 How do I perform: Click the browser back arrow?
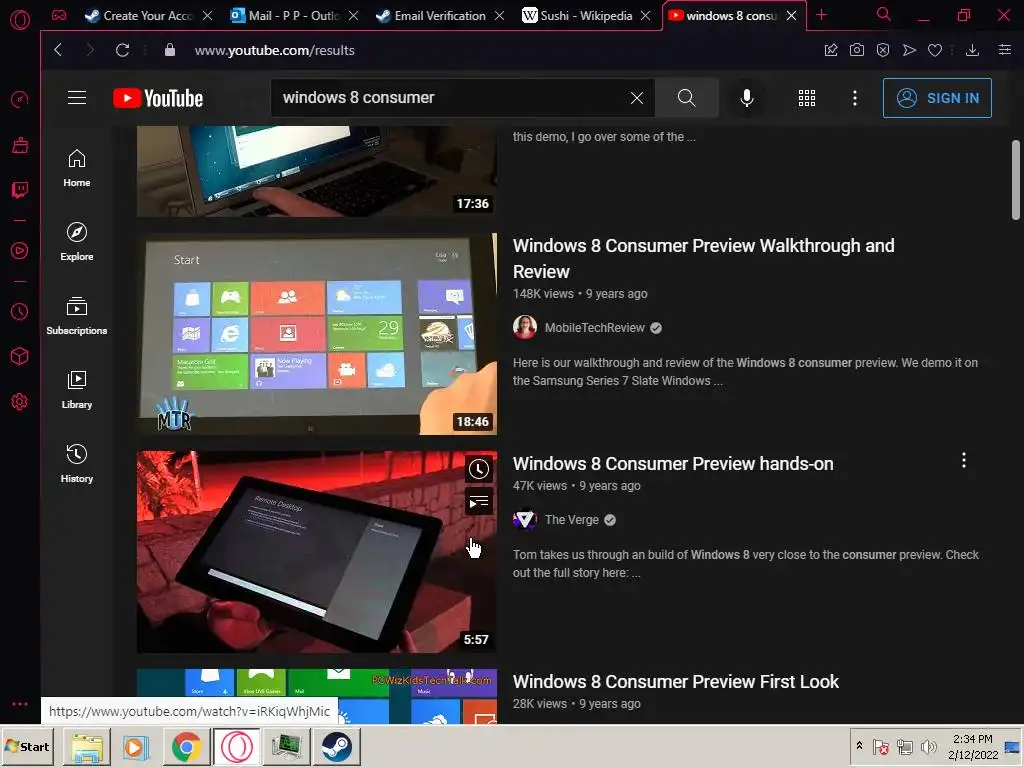click(x=58, y=50)
